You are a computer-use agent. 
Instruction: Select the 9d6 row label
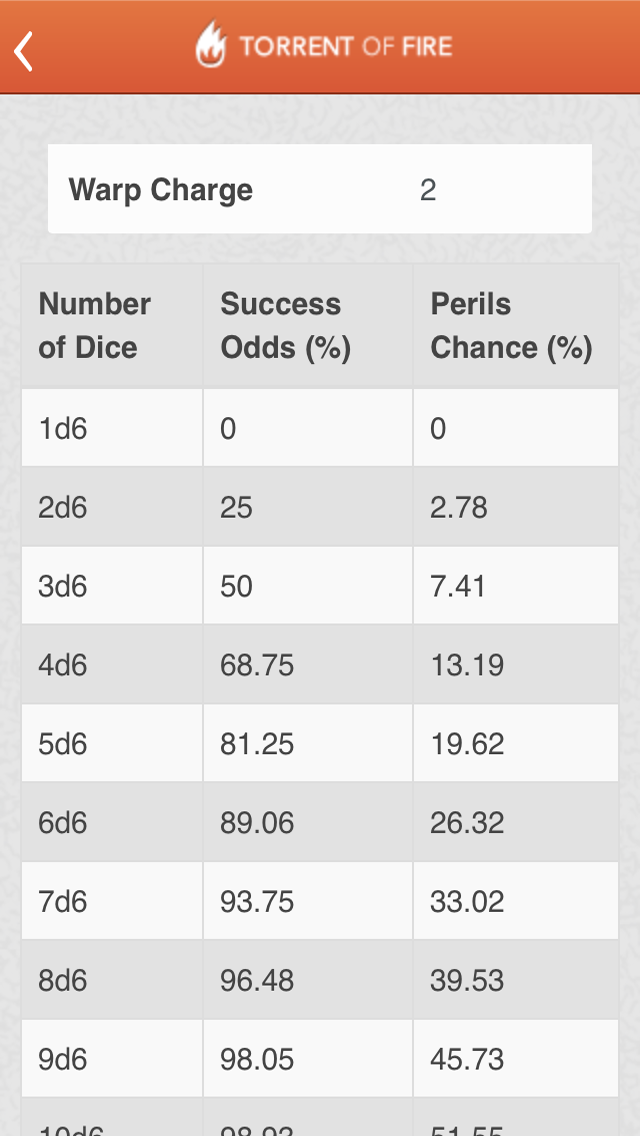coord(63,1061)
